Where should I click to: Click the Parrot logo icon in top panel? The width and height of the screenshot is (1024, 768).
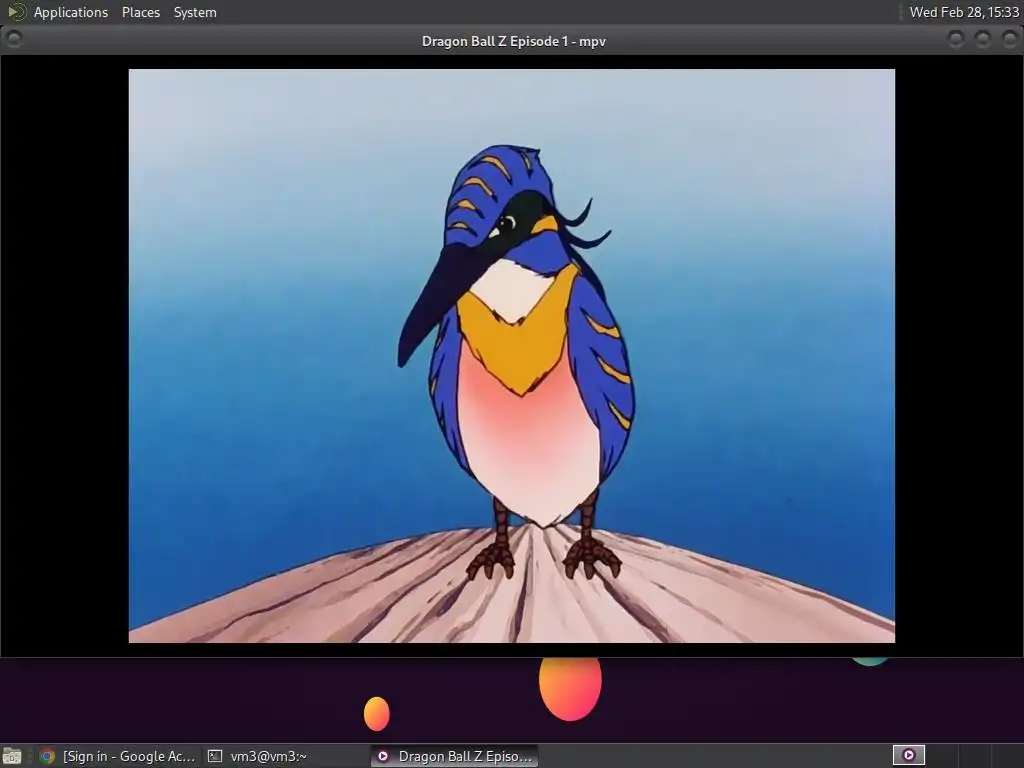coord(16,12)
